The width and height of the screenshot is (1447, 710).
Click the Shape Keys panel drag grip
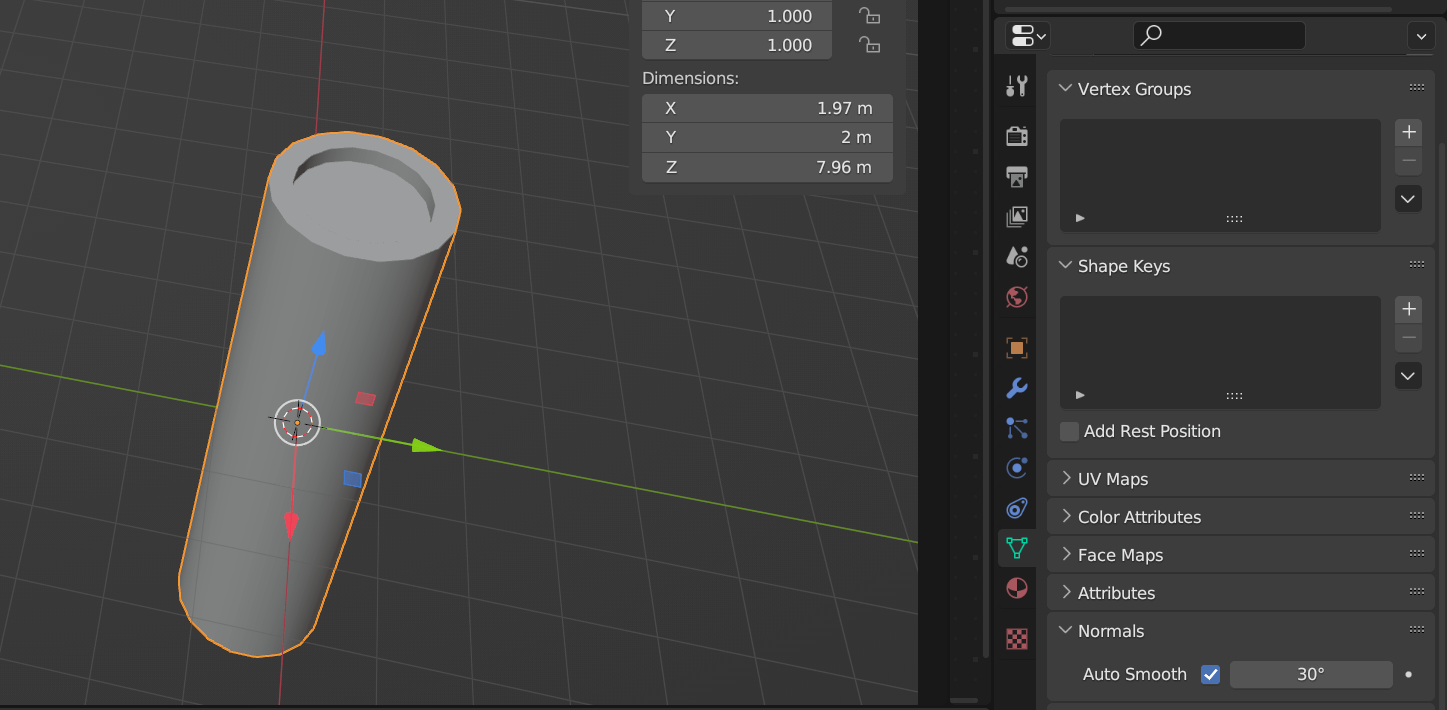(x=1417, y=265)
